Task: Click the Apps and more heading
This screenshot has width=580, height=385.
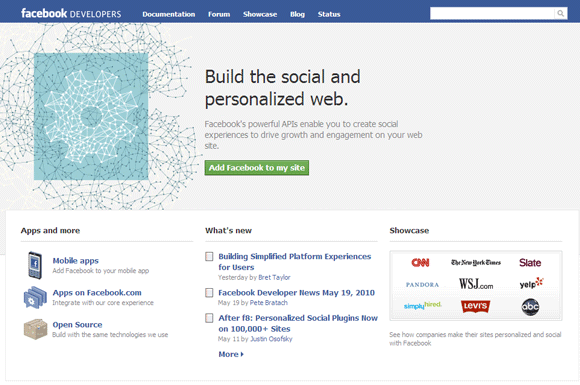Action: tap(50, 230)
